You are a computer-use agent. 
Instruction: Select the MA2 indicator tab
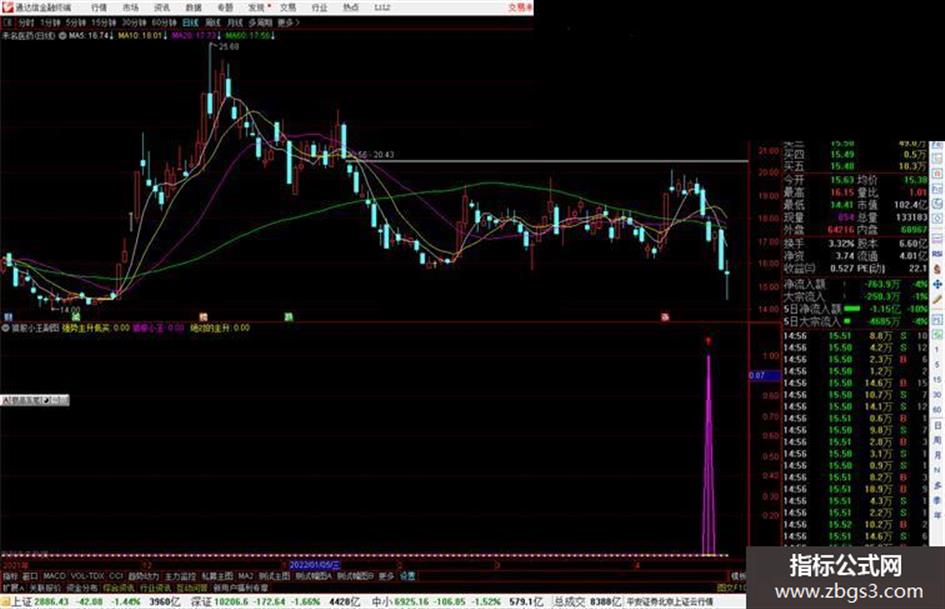245,576
